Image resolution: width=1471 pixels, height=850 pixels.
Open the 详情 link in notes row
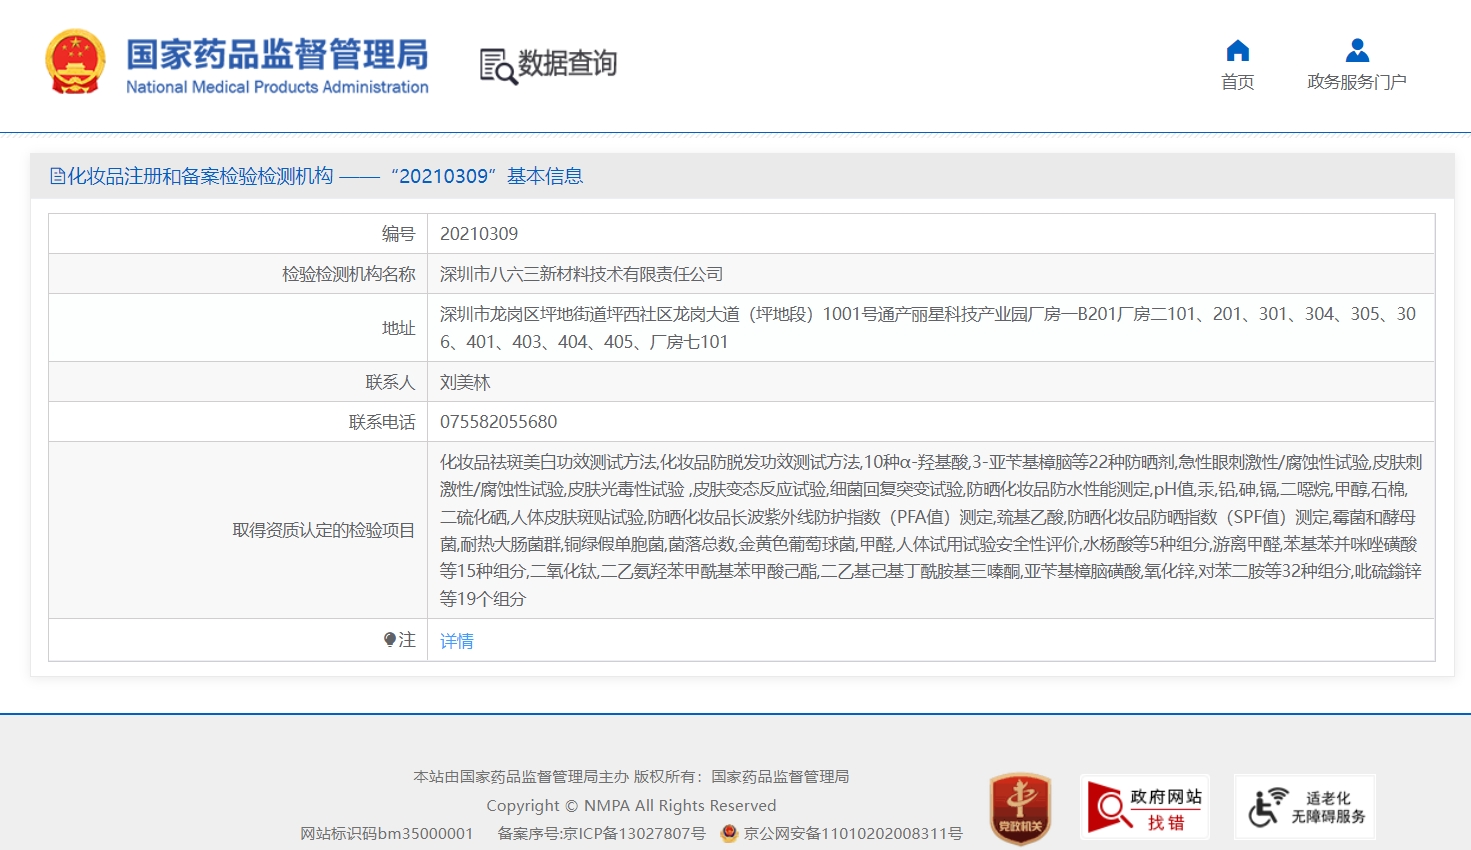coord(457,641)
